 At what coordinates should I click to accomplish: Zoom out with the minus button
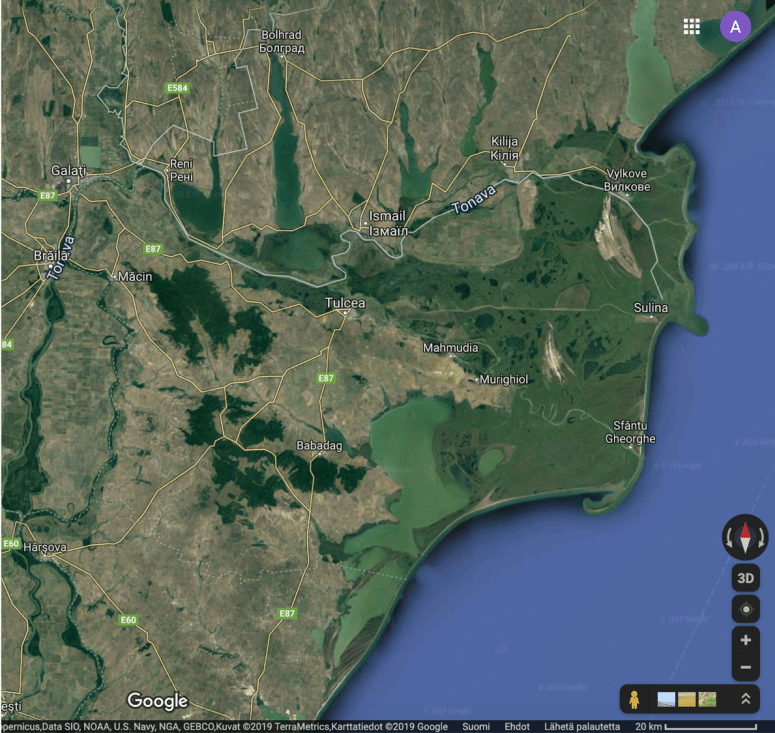[745, 667]
